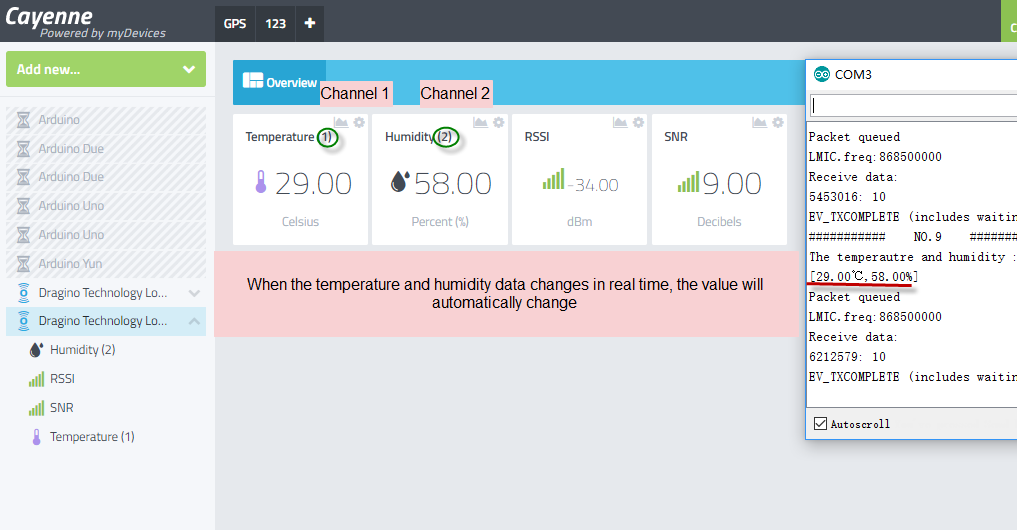Open the Add new... dropdown

click(x=106, y=69)
